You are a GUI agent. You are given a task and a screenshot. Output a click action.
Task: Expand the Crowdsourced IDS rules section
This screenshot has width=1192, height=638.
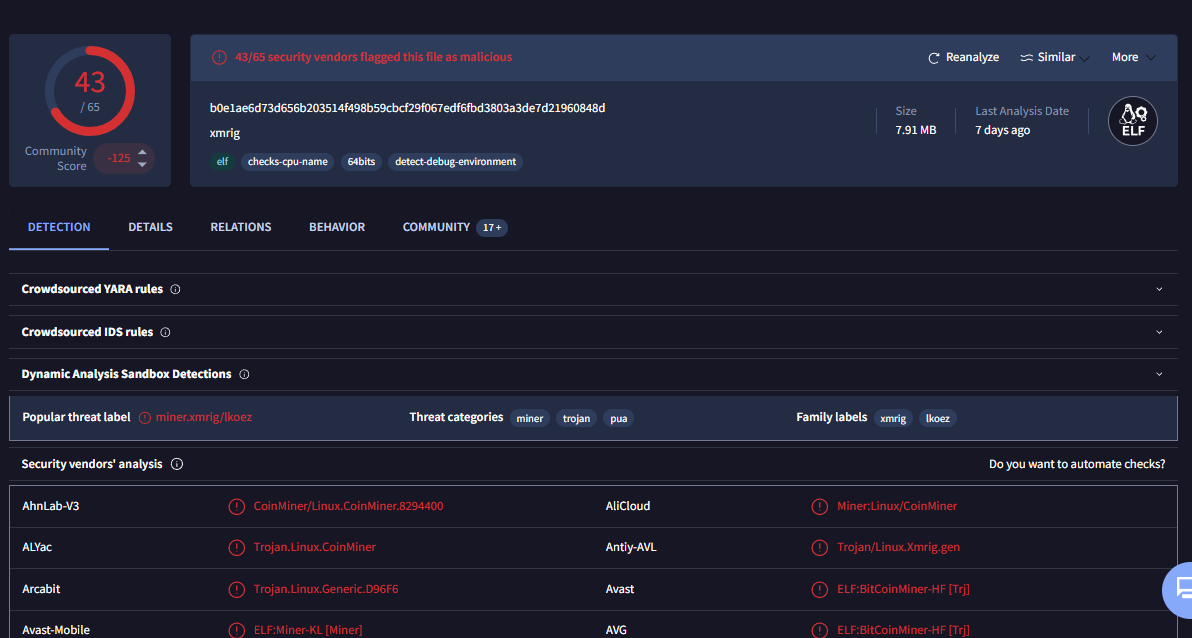(x=1159, y=332)
